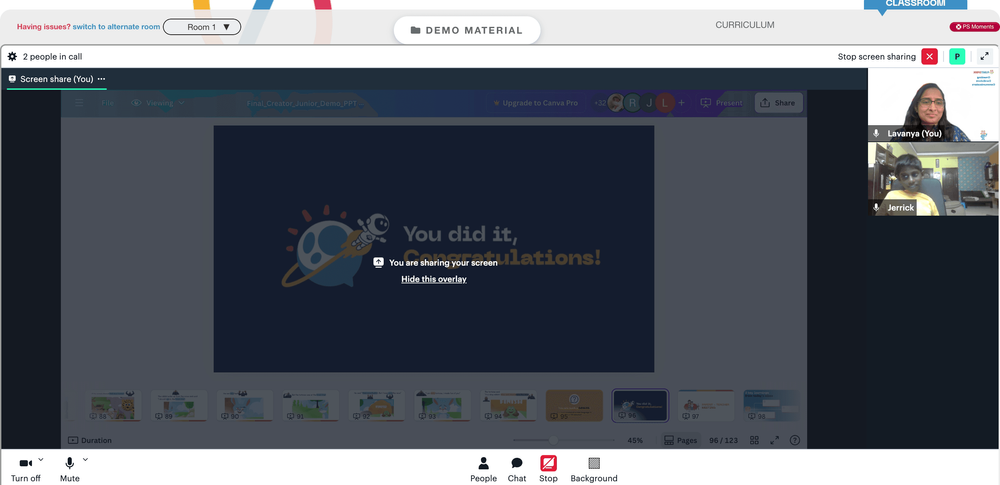Open call settings gear icon
The height and width of the screenshot is (485, 1000).
coord(12,57)
